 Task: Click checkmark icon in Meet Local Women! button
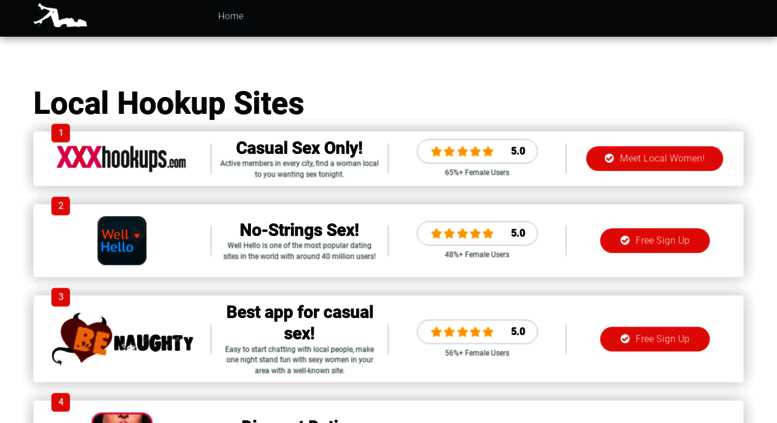click(x=609, y=159)
